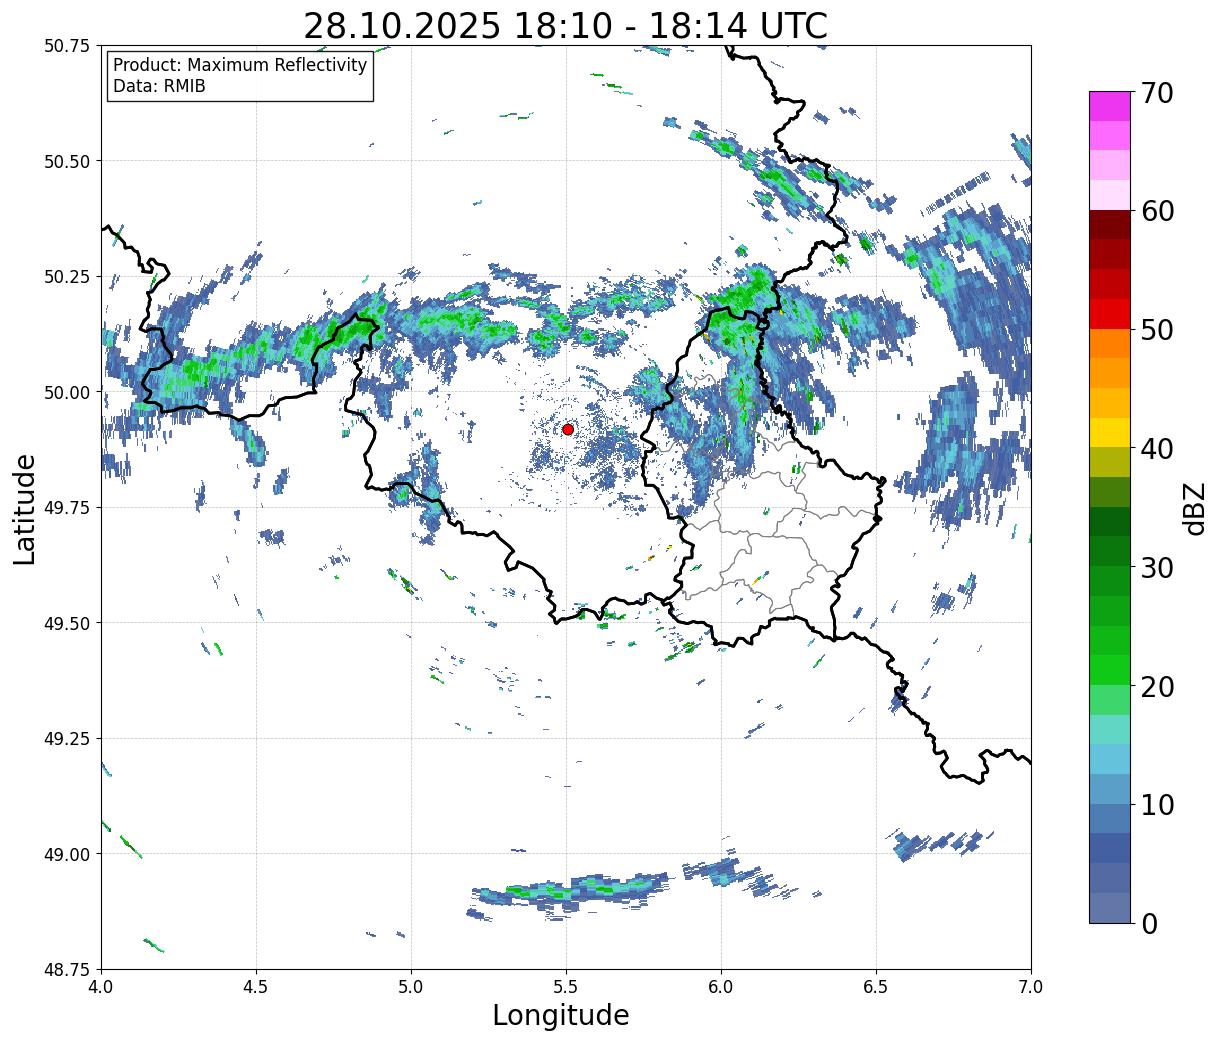Image resolution: width=1219 pixels, height=1040 pixels.
Task: Click the yellow colorbar swatch above 40
Action: (1109, 432)
